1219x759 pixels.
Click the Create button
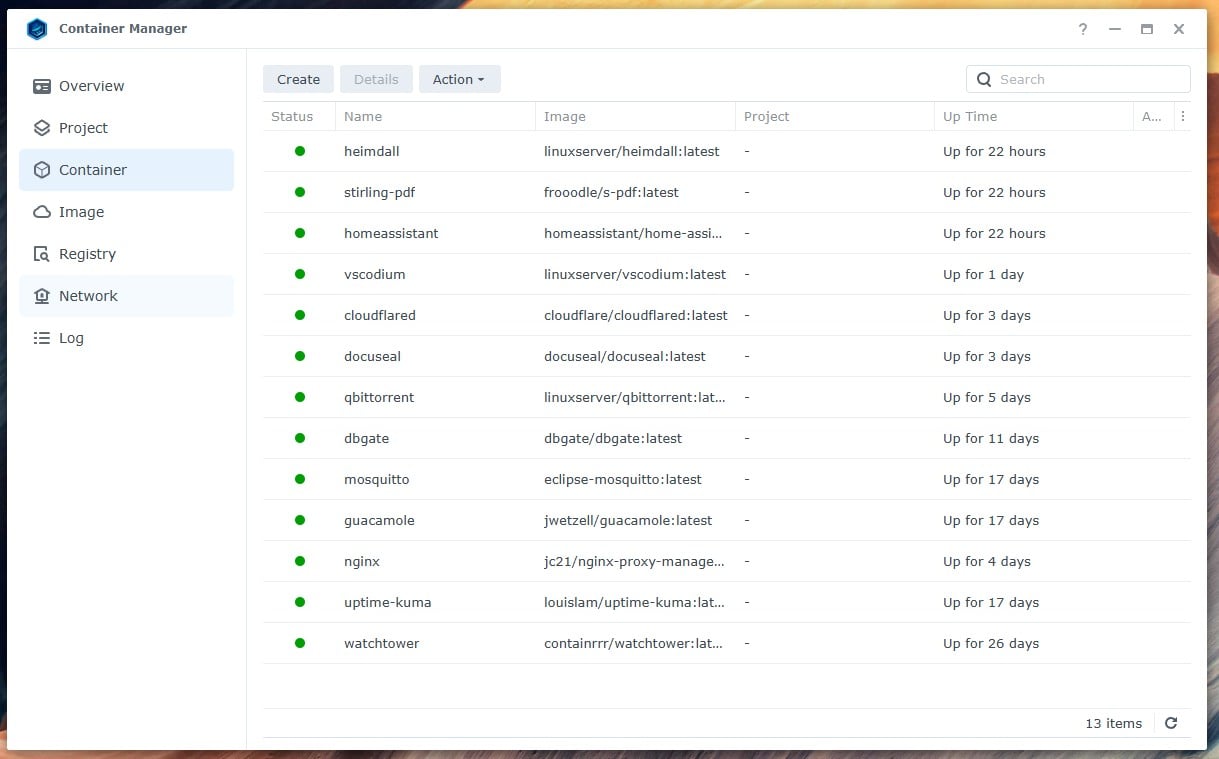pos(298,79)
